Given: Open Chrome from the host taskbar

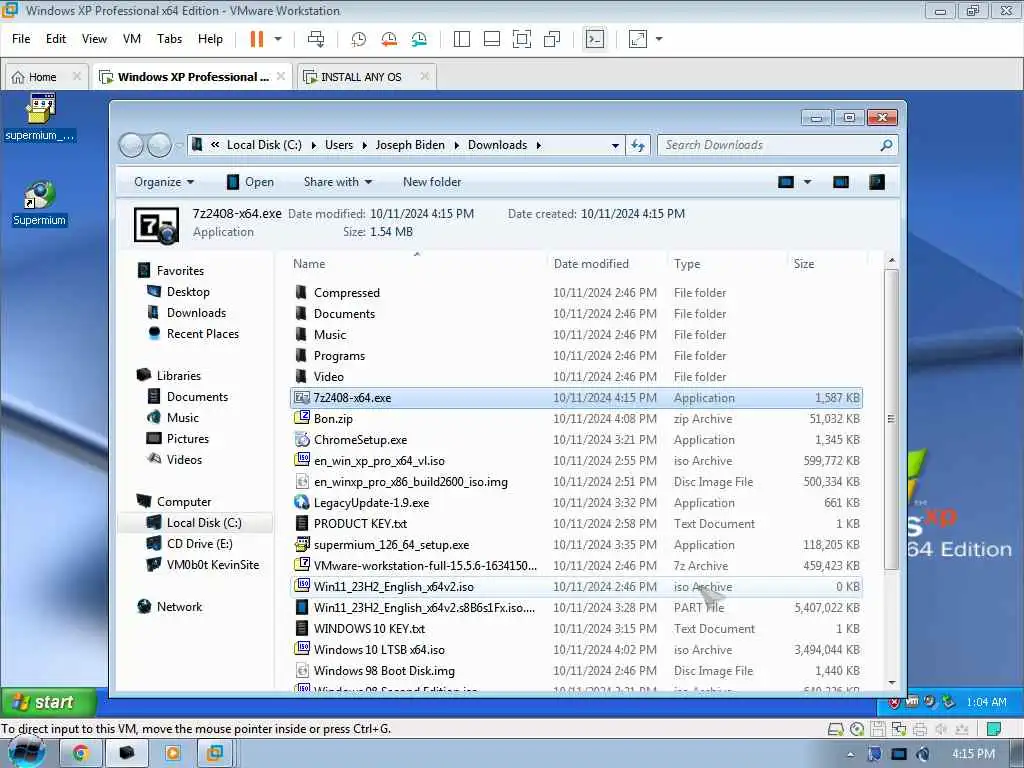Looking at the screenshot, I should pyautogui.click(x=80, y=753).
